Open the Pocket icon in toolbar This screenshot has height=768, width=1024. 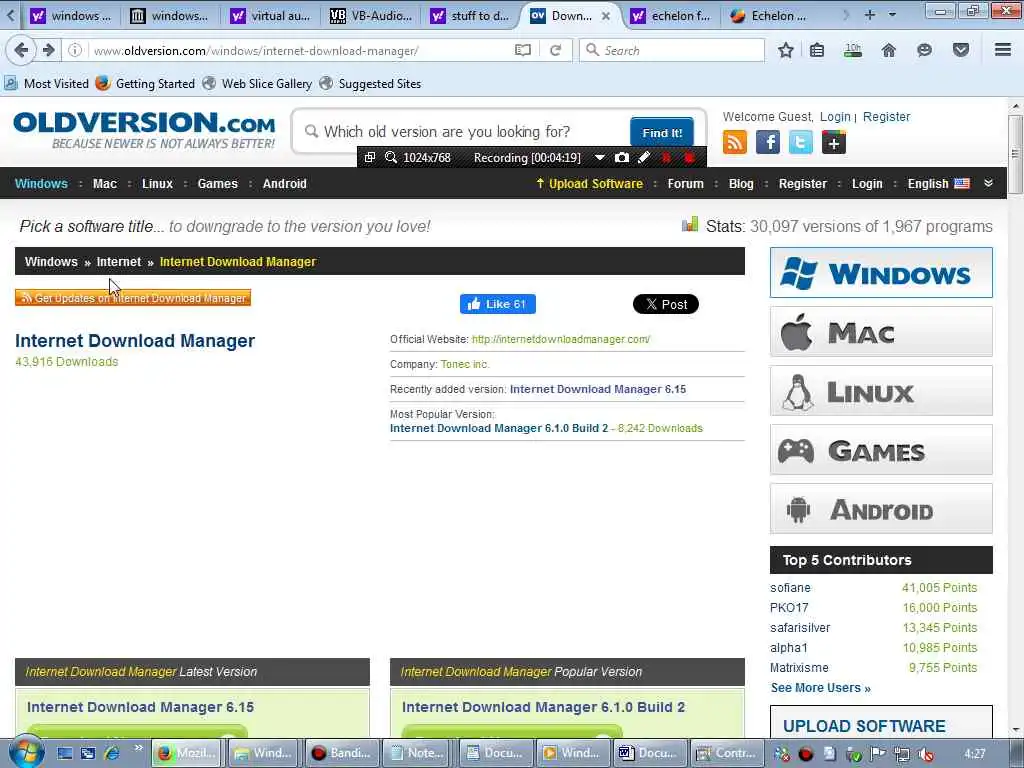[961, 50]
